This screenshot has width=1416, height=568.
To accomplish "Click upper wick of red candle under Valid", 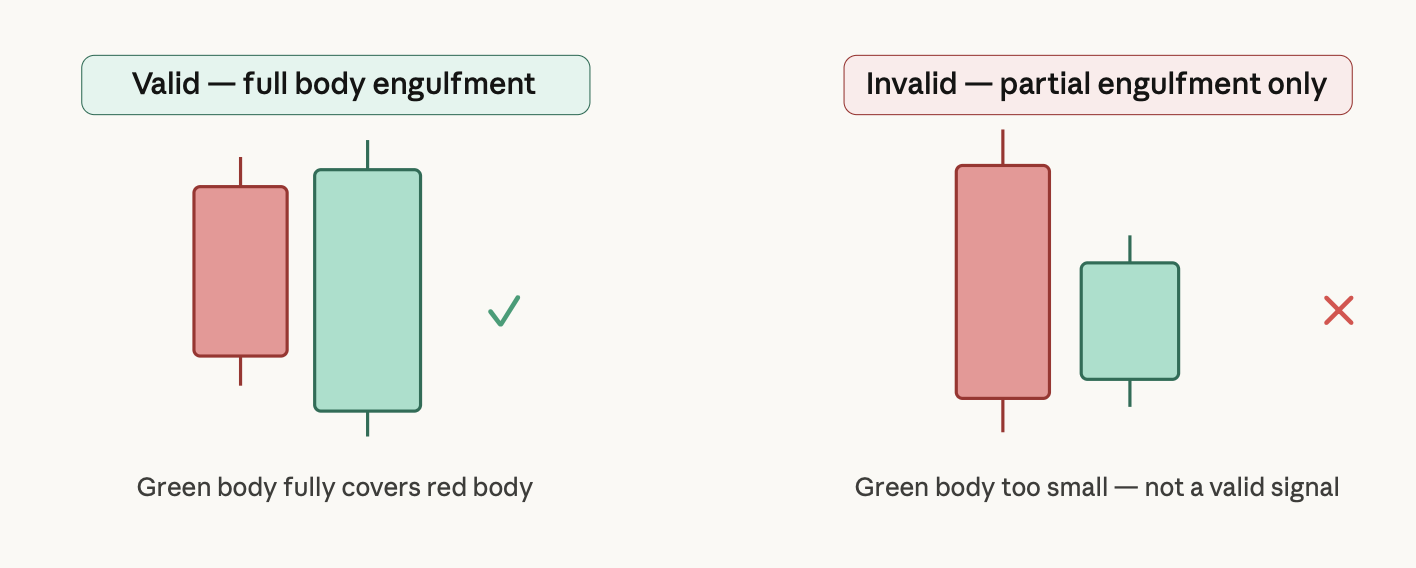I will point(241,171).
